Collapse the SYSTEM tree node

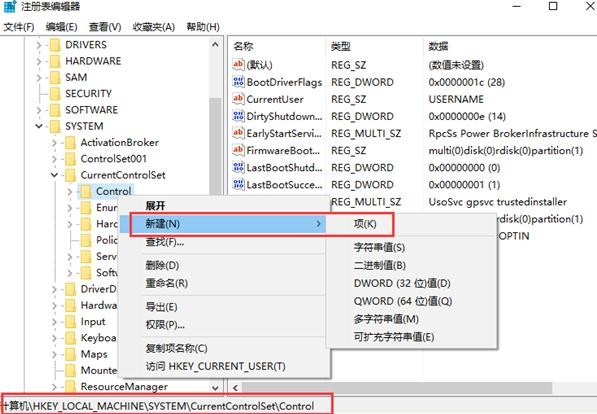click(39, 126)
